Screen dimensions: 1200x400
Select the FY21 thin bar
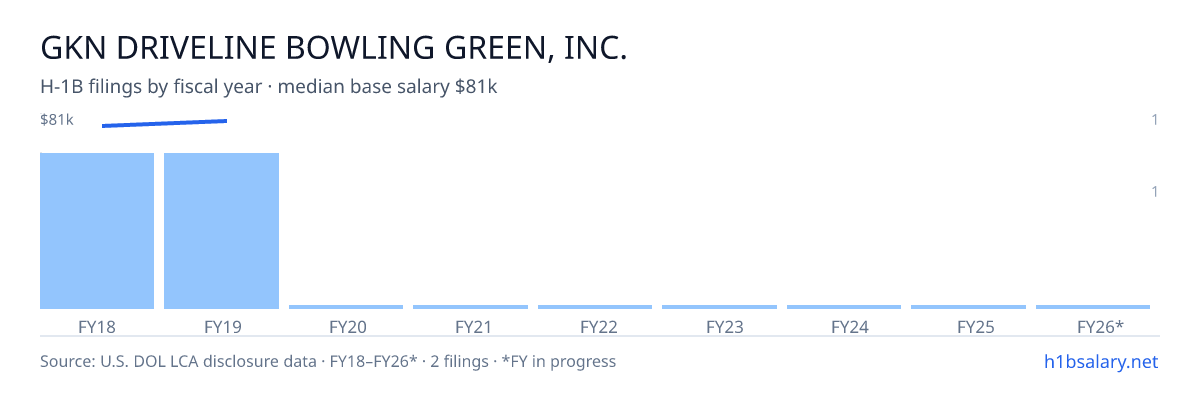[470, 307]
